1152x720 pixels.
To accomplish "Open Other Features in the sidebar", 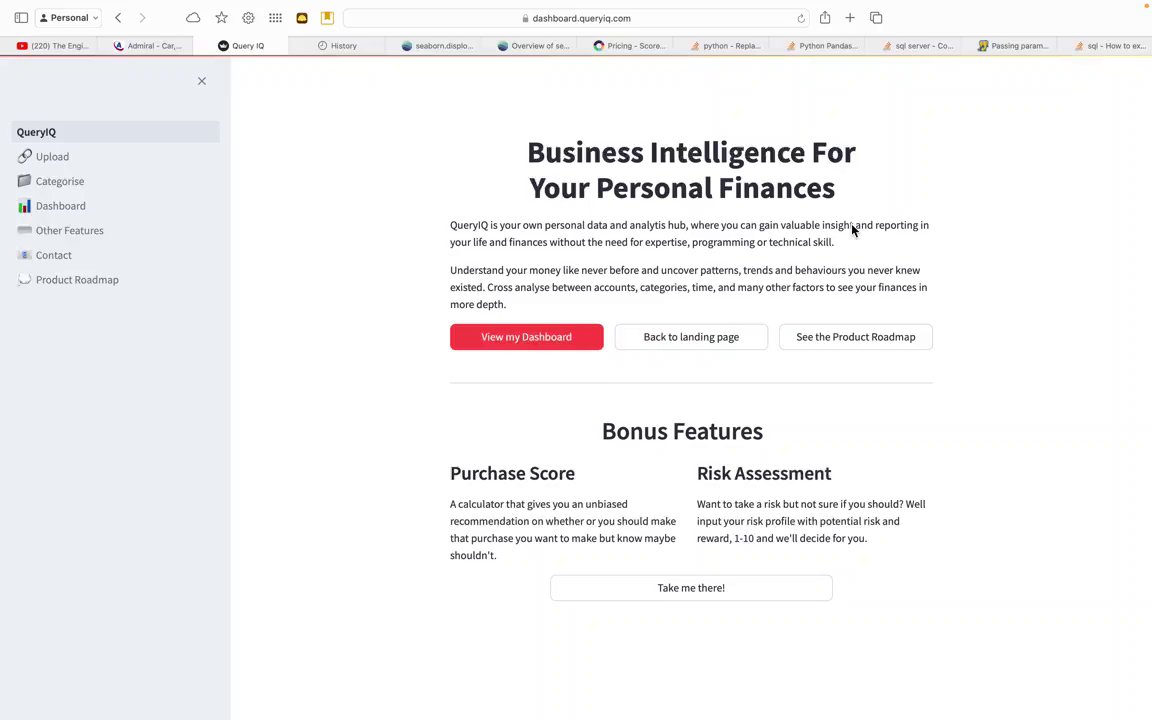I will click(115, 231).
